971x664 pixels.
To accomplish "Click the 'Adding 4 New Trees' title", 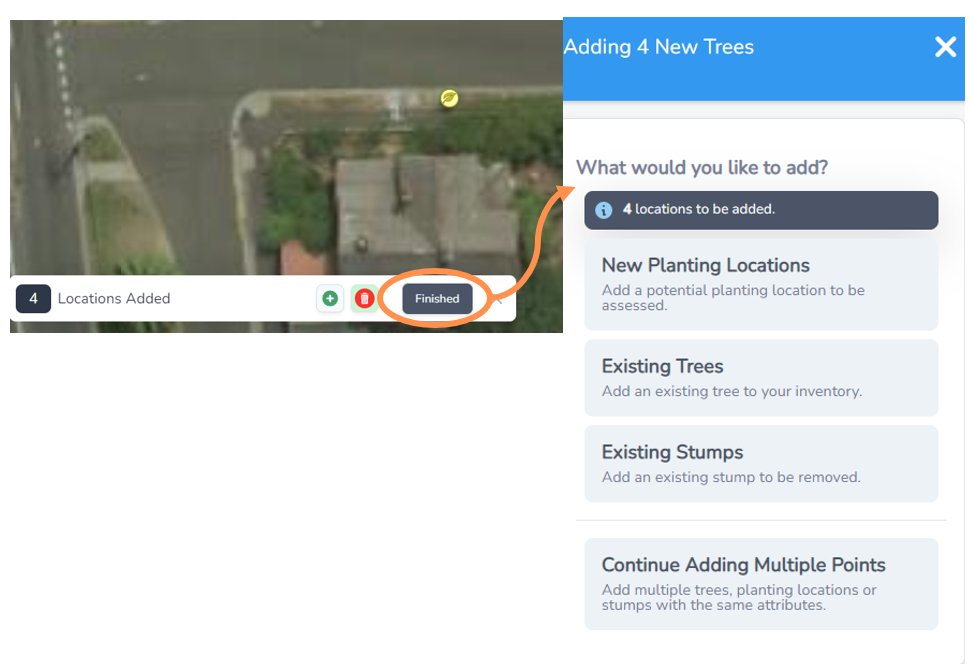I will (659, 47).
